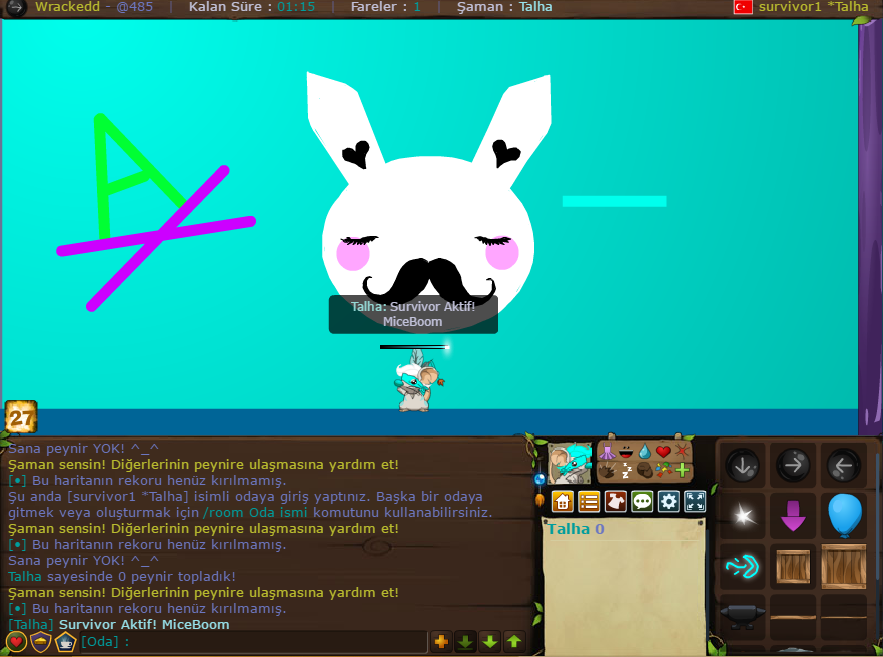Click the [Oda] chat input field

(253, 641)
